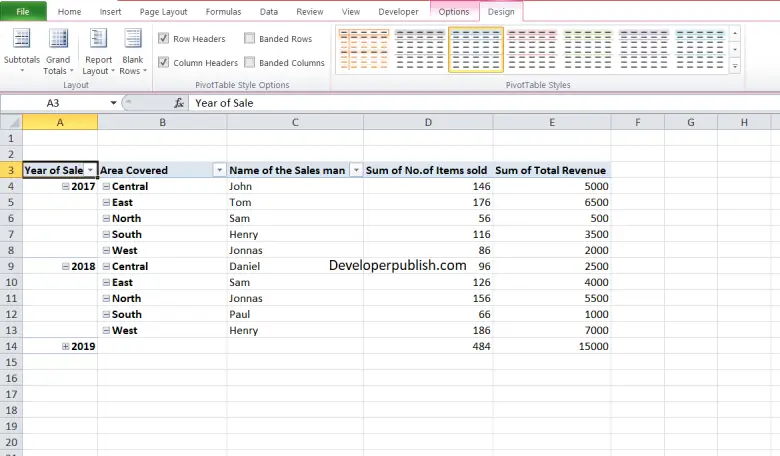Open the Subtotals layout options

coord(22,50)
